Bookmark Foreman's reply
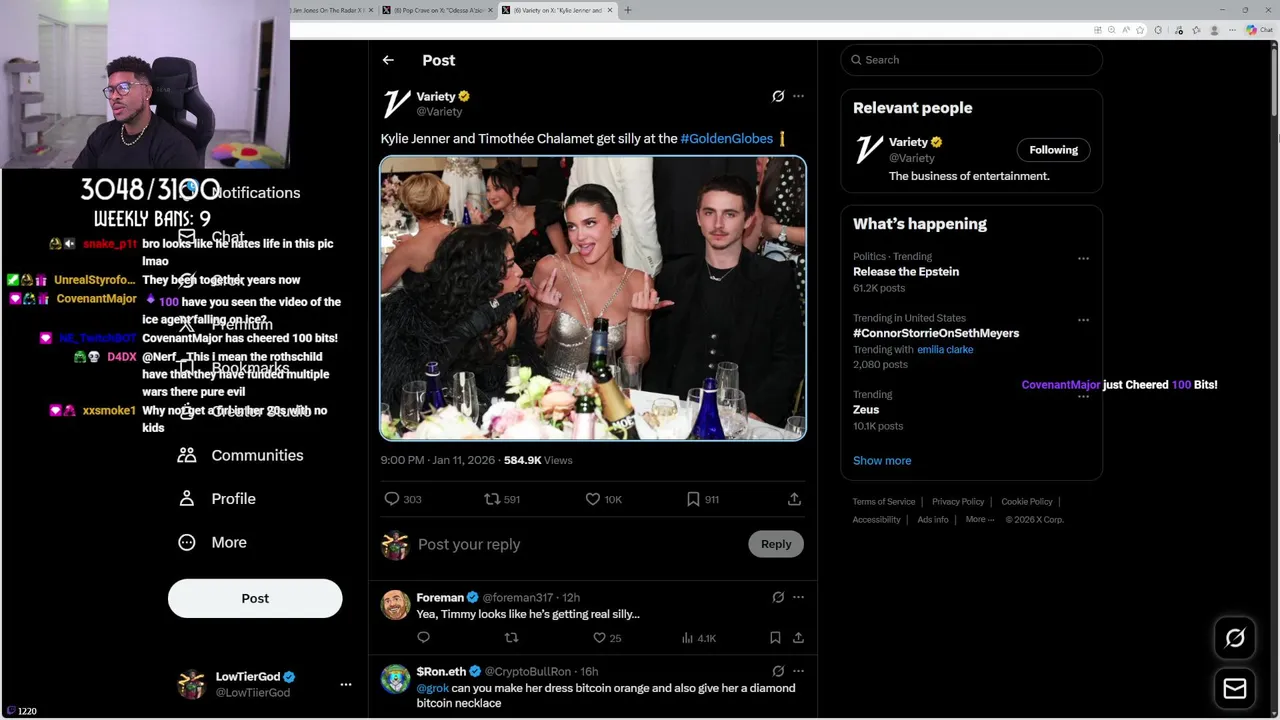The width and height of the screenshot is (1280, 720). [x=775, y=638]
